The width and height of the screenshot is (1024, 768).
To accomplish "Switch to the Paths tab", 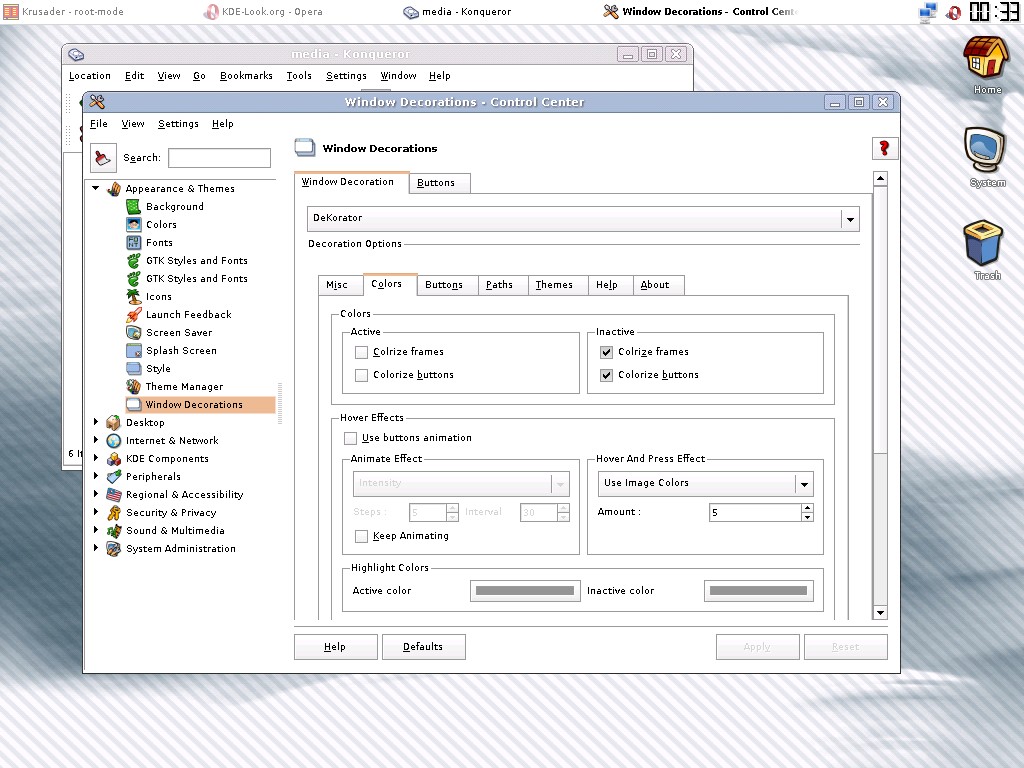I will click(503, 285).
